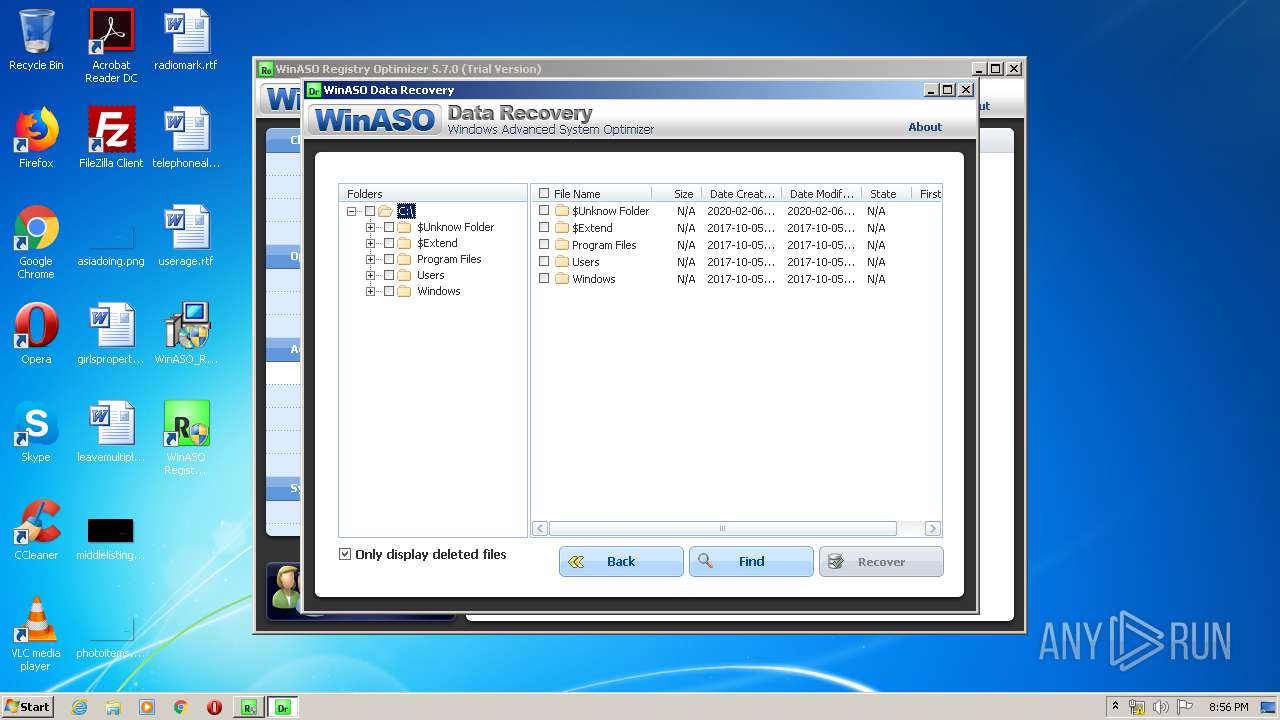Image resolution: width=1280 pixels, height=720 pixels.
Task: Launch Skype from desktop
Action: (36, 432)
